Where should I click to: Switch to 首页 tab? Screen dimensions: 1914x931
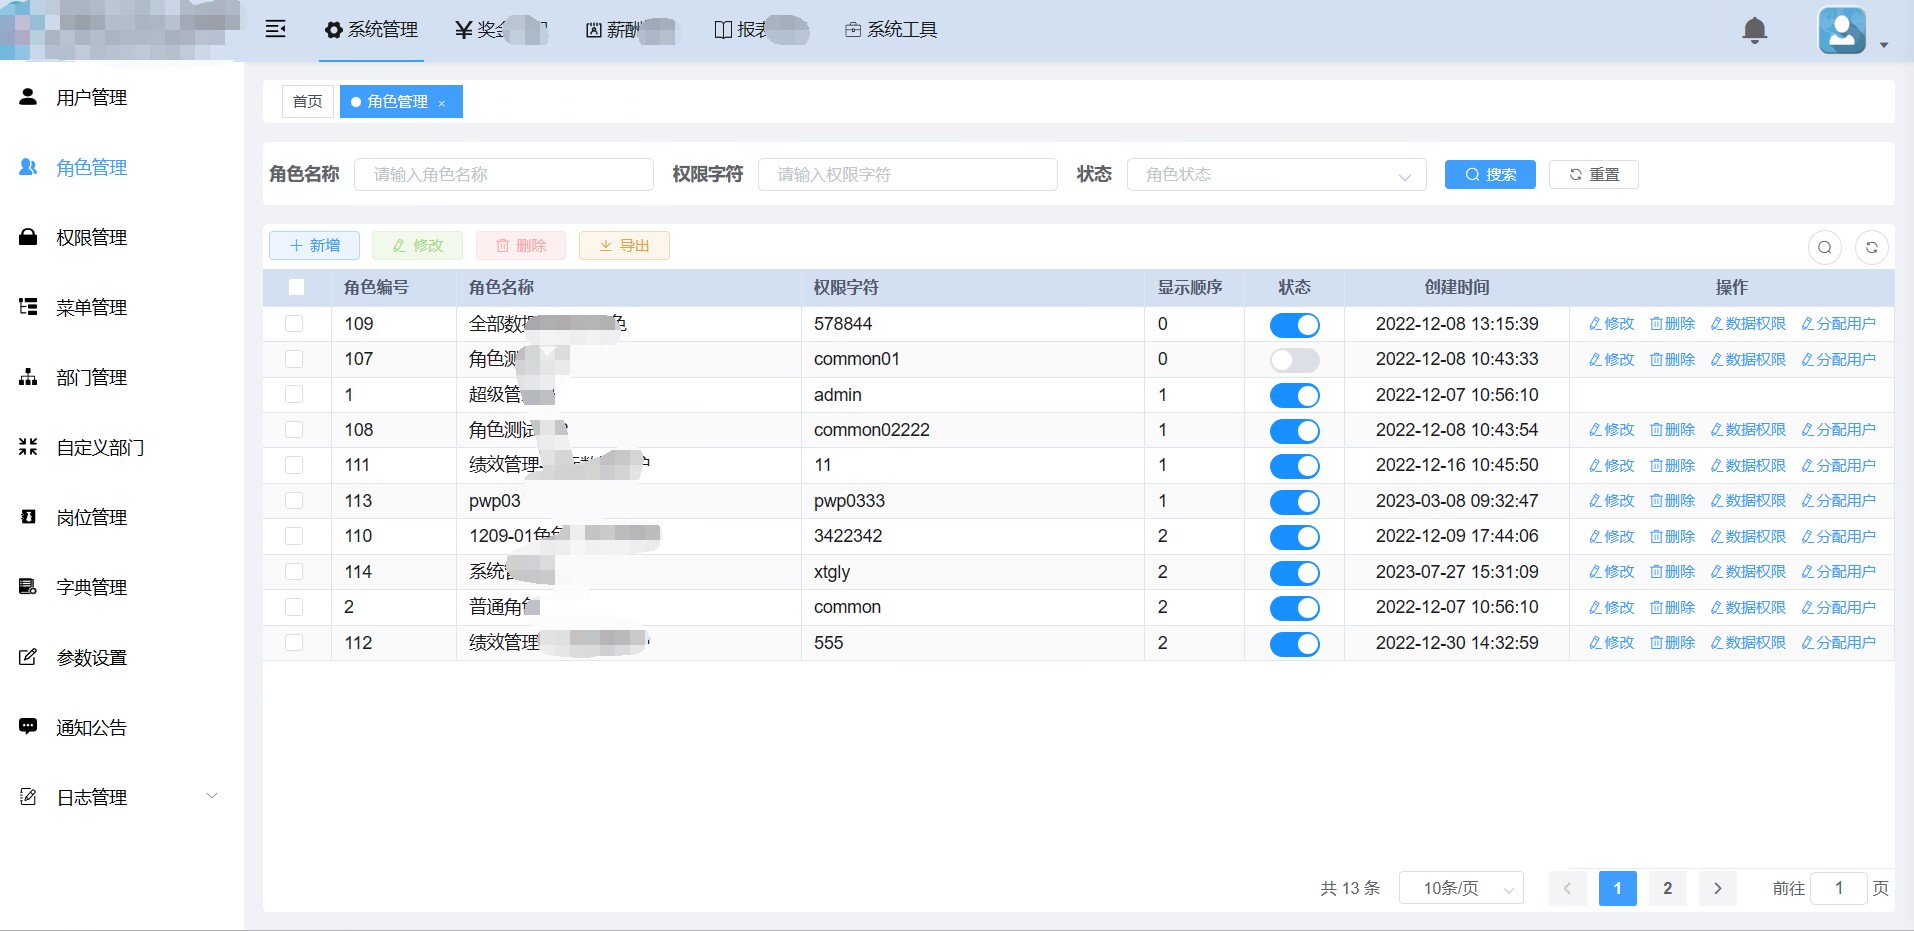click(308, 102)
